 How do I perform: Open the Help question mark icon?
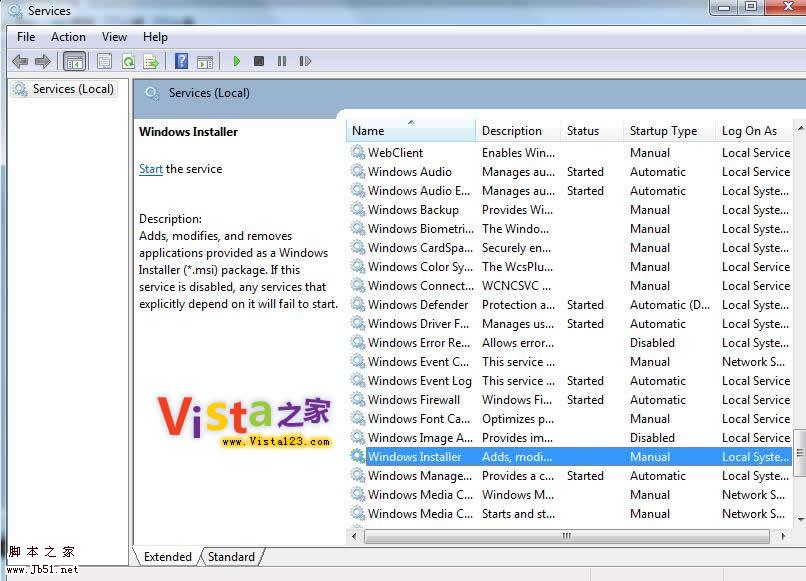tap(181, 61)
